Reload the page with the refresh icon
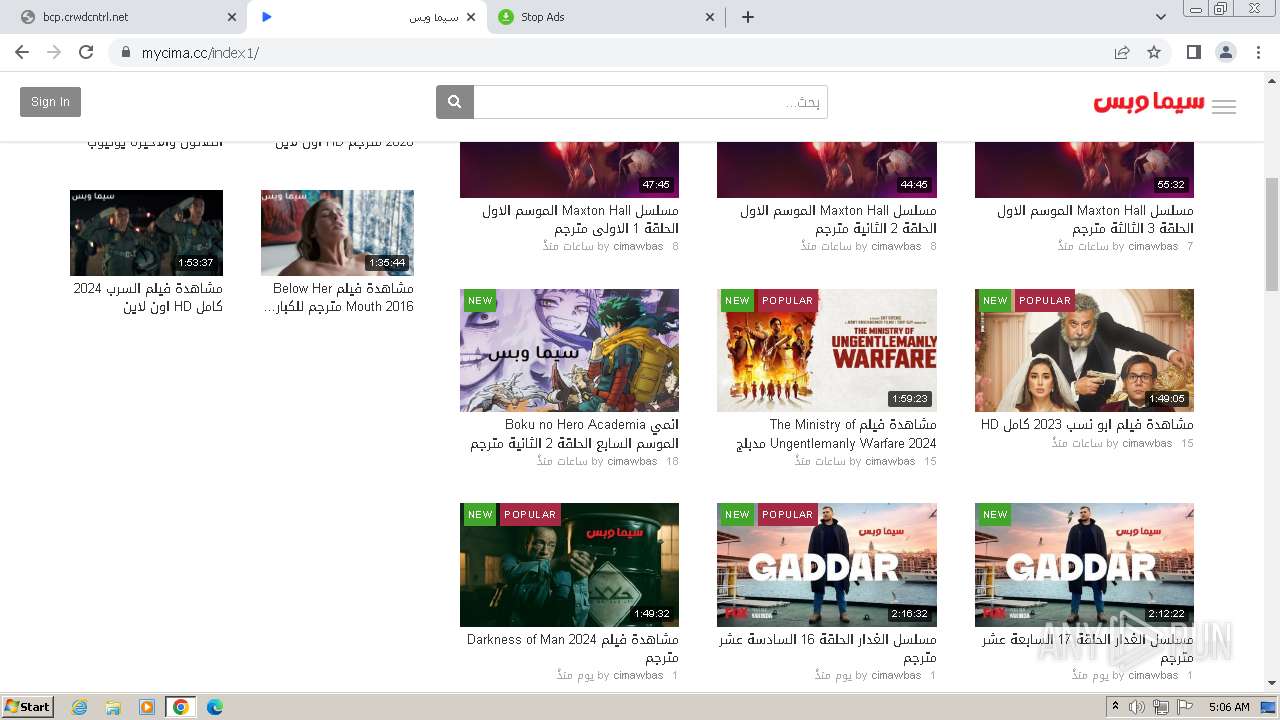This screenshot has width=1280, height=720. (x=86, y=52)
